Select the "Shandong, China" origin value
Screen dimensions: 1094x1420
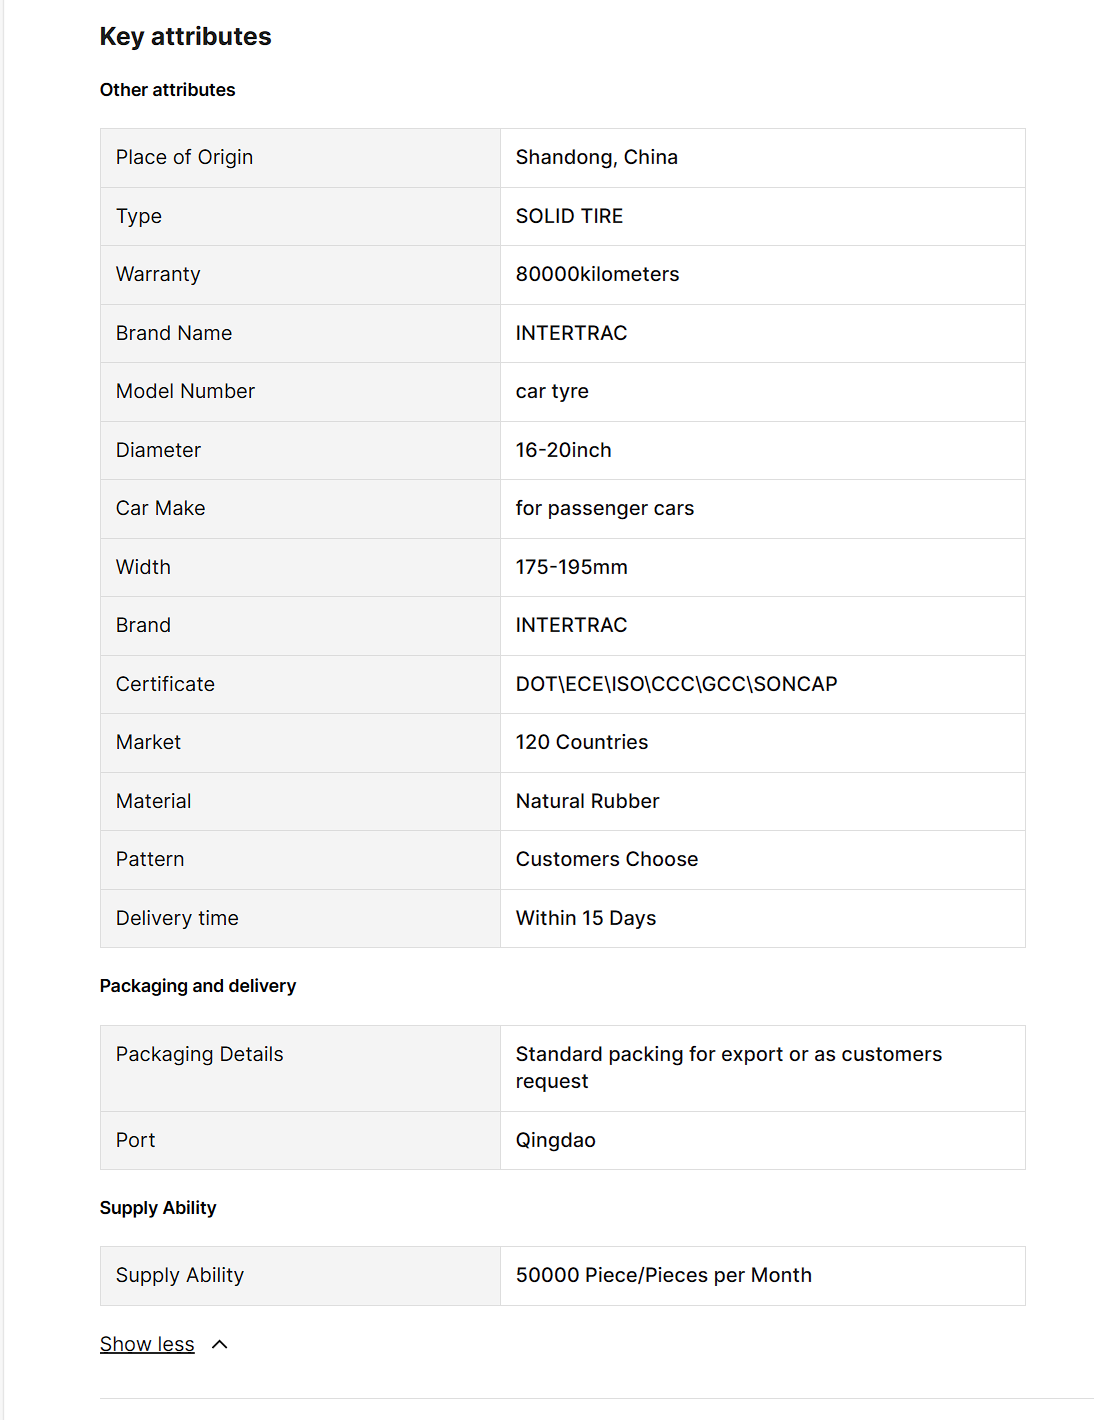pos(596,157)
